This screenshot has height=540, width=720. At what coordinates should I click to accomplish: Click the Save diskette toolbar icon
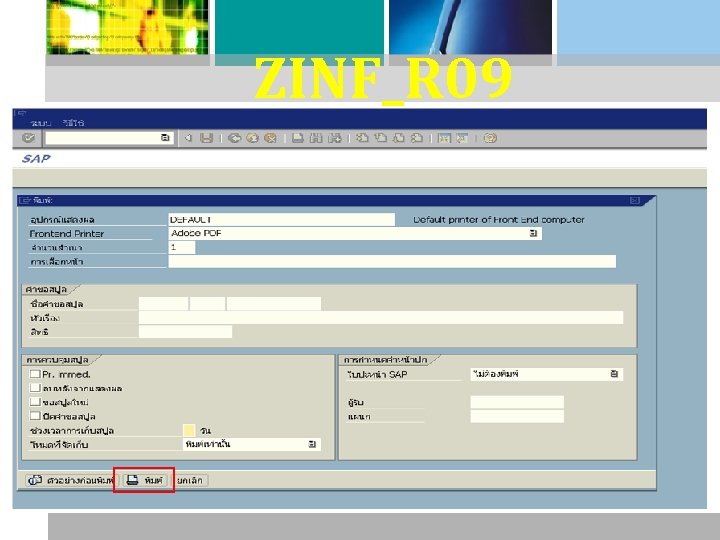click(x=207, y=138)
